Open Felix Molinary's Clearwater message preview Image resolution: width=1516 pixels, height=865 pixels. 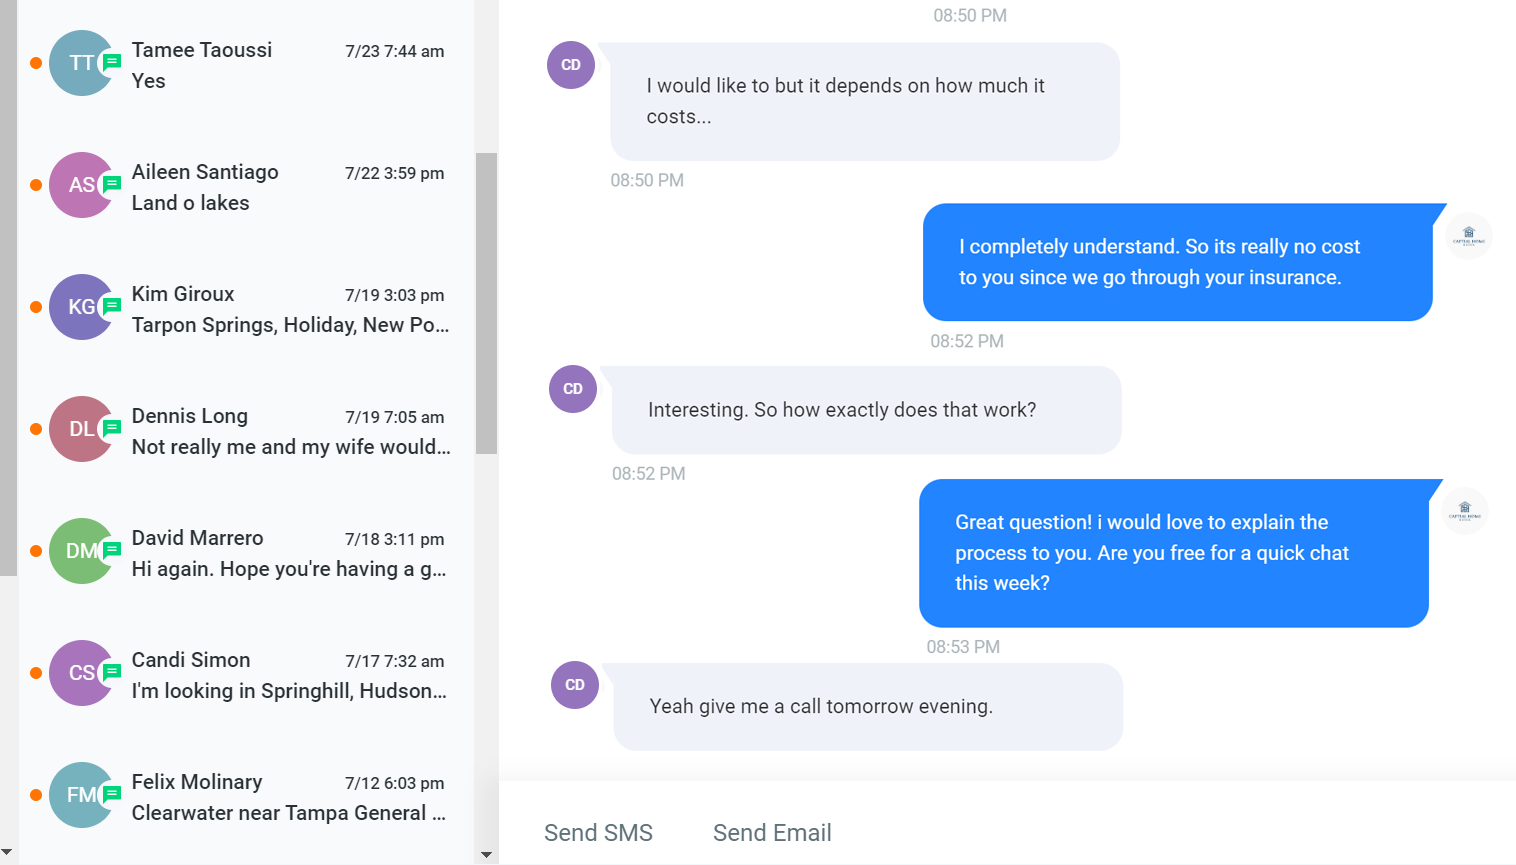point(289,813)
